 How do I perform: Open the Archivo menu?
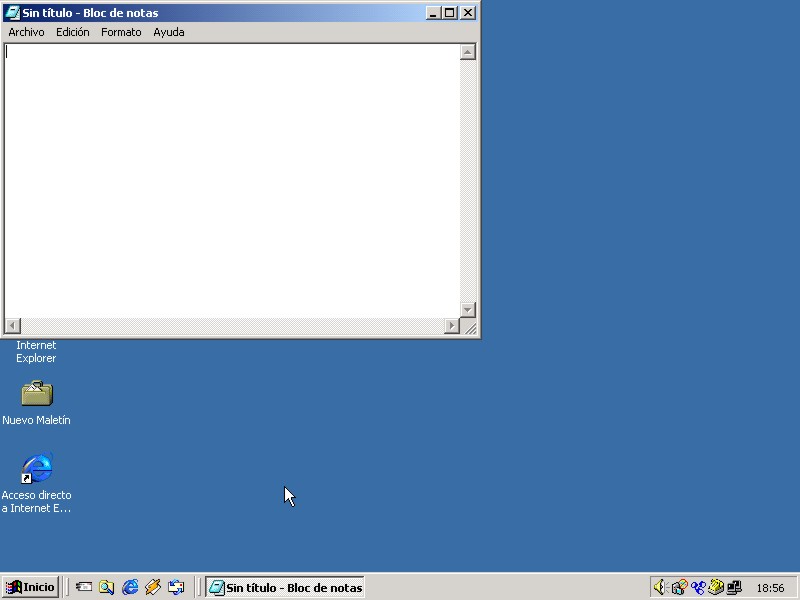pos(26,32)
